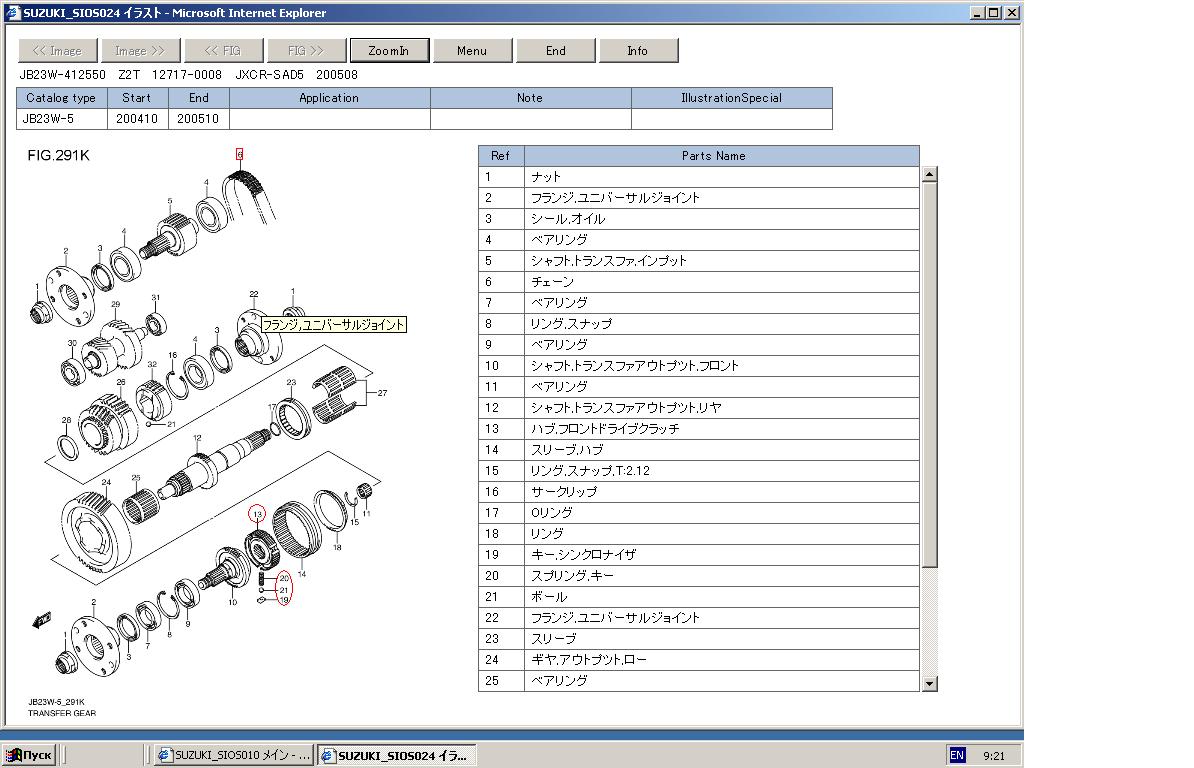
Task: Click the front direction arrow icon in diagram
Action: [x=42, y=621]
